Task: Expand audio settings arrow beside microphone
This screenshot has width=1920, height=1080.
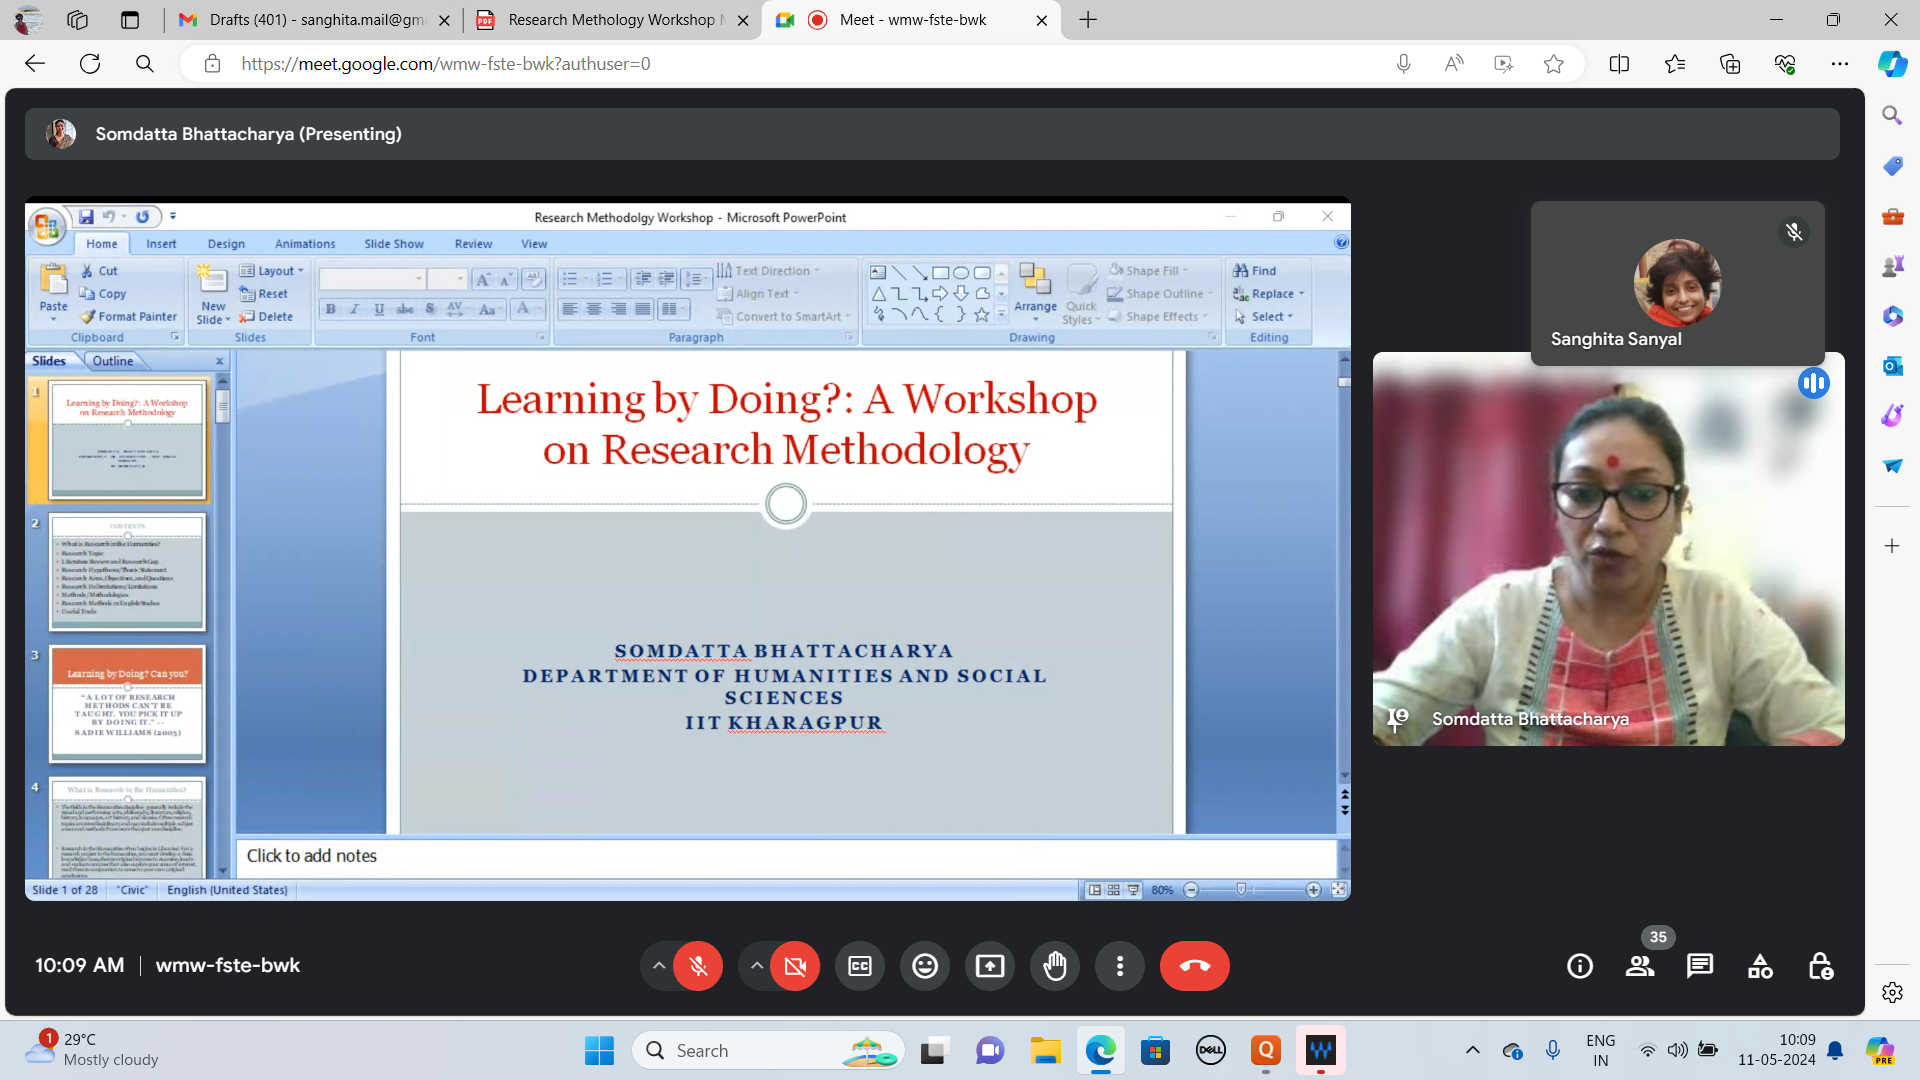Action: click(658, 966)
